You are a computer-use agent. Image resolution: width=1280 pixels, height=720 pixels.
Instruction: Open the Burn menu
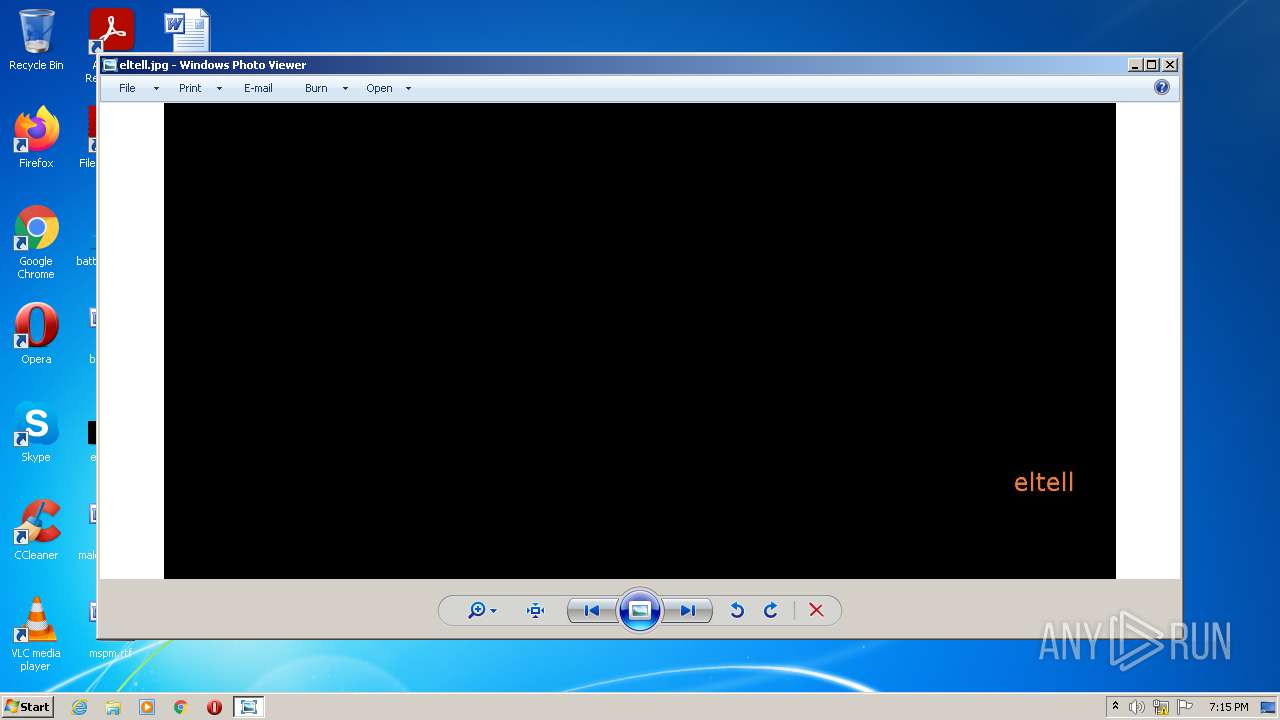coord(316,88)
